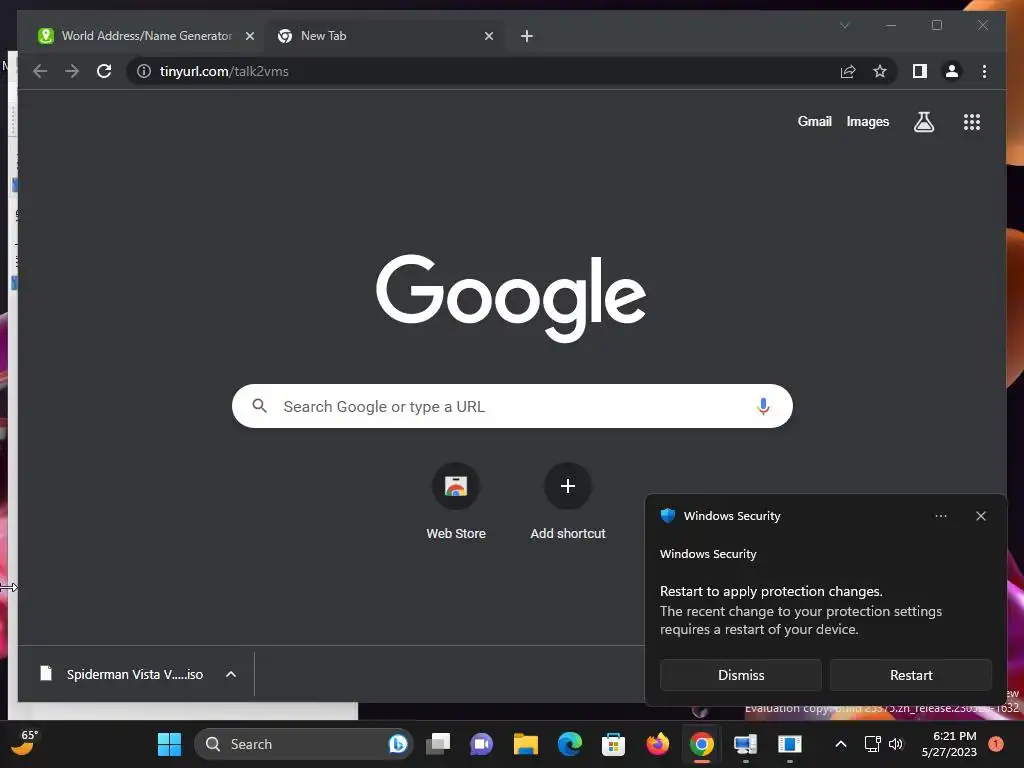Close World Address/Name Generator tab
Screen dimensions: 1024x768
(249, 36)
